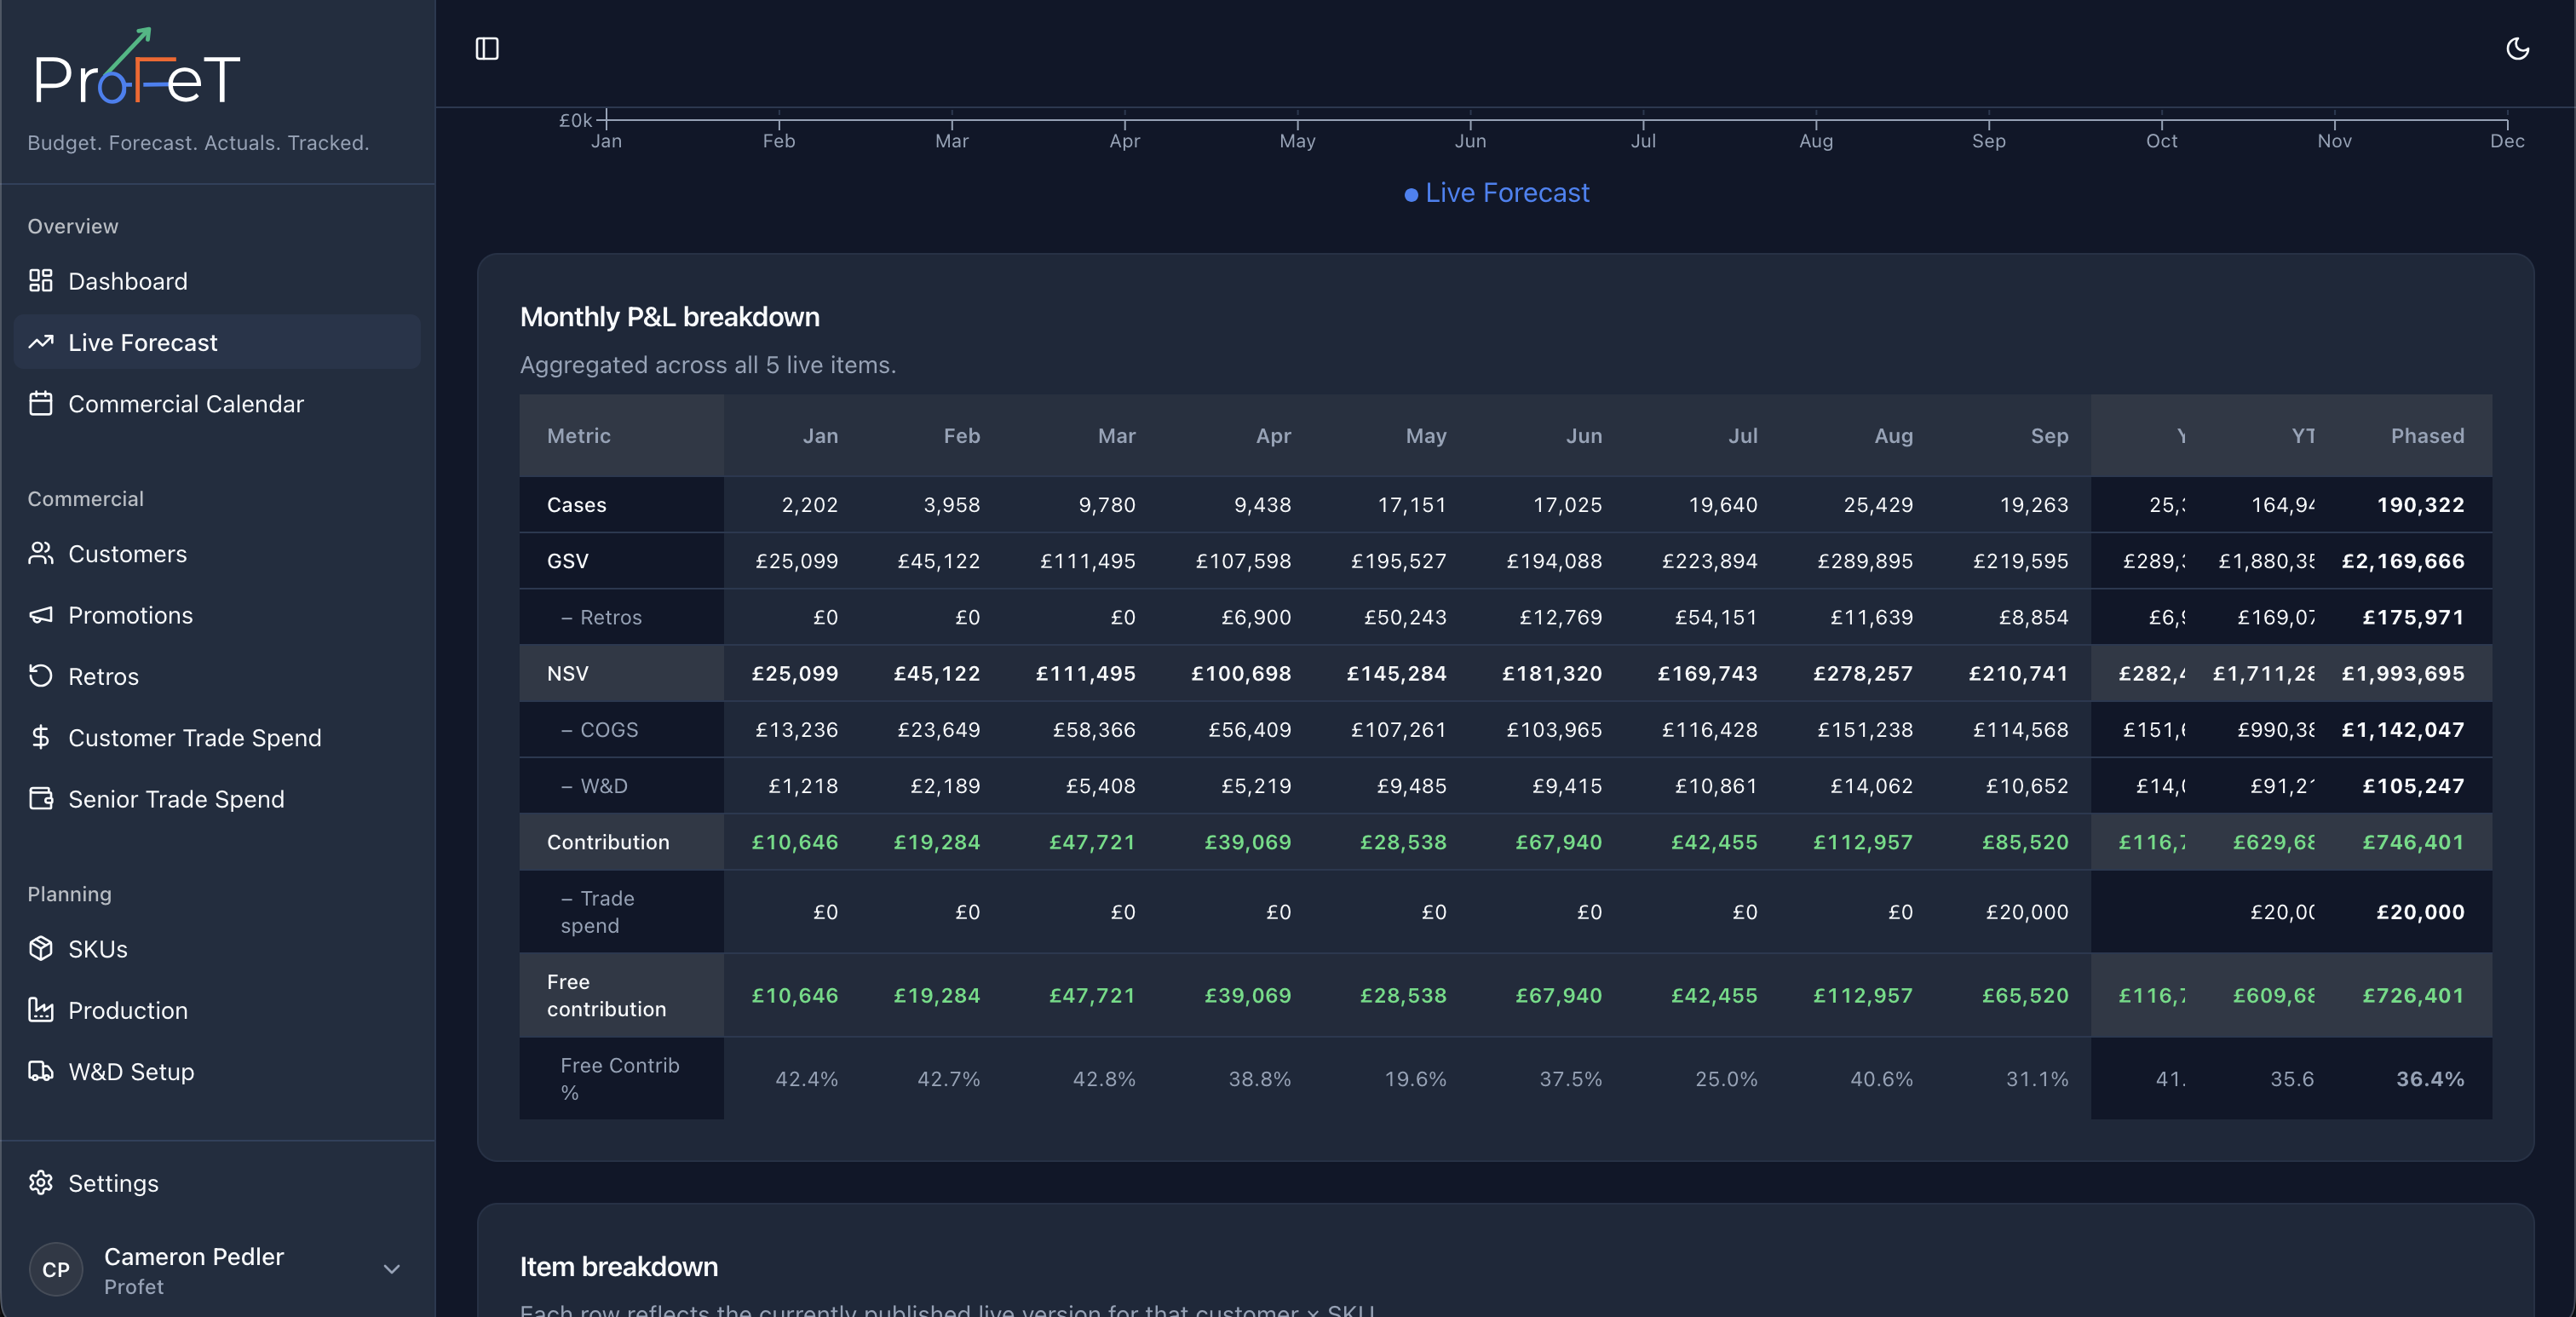
Task: Click the Sep column header
Action: click(2049, 435)
